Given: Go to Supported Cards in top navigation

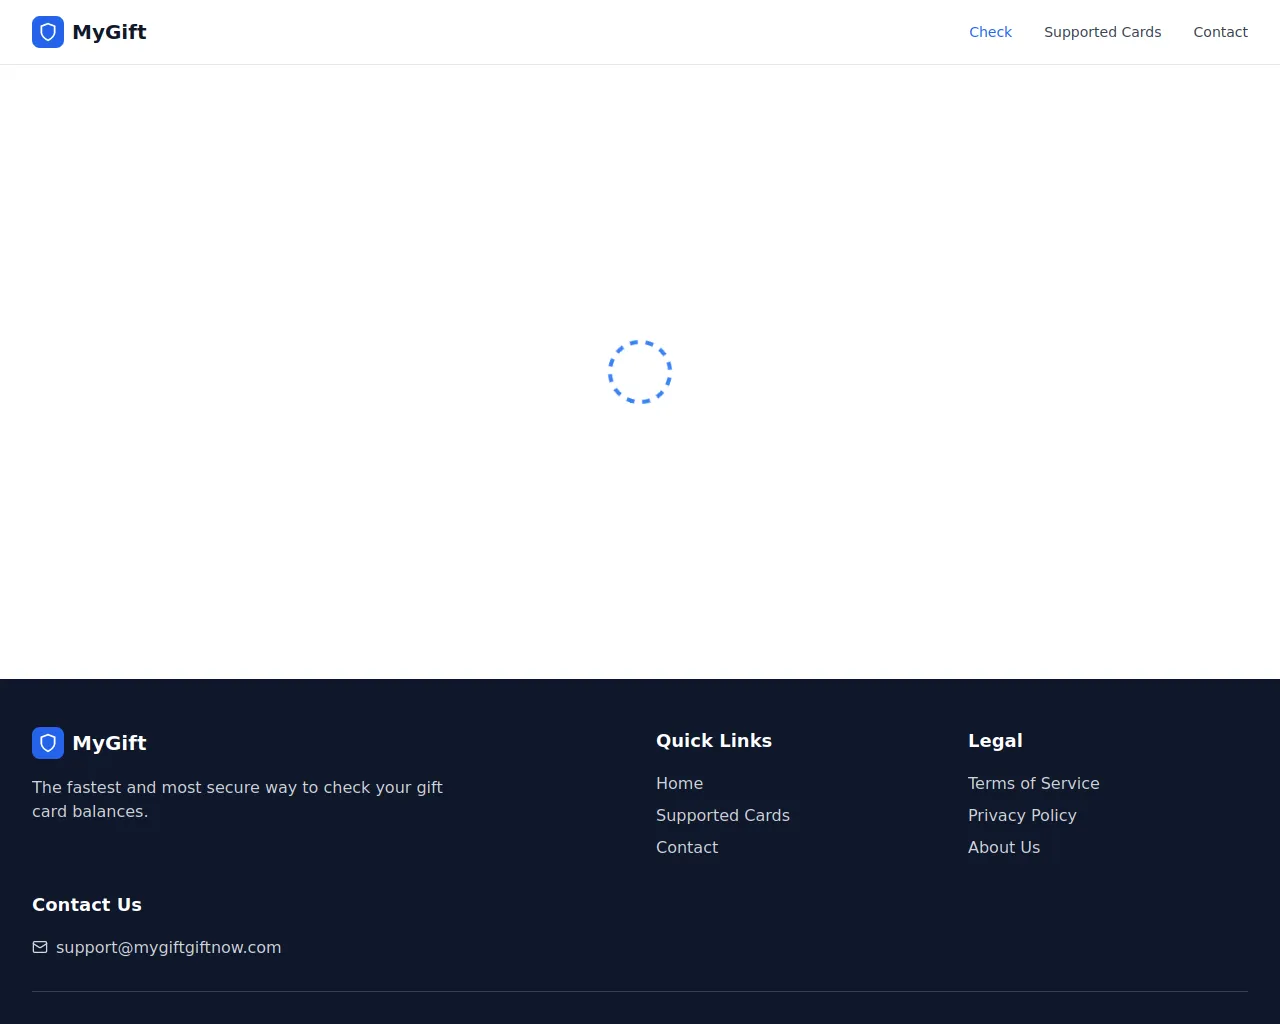Looking at the screenshot, I should click(x=1102, y=32).
